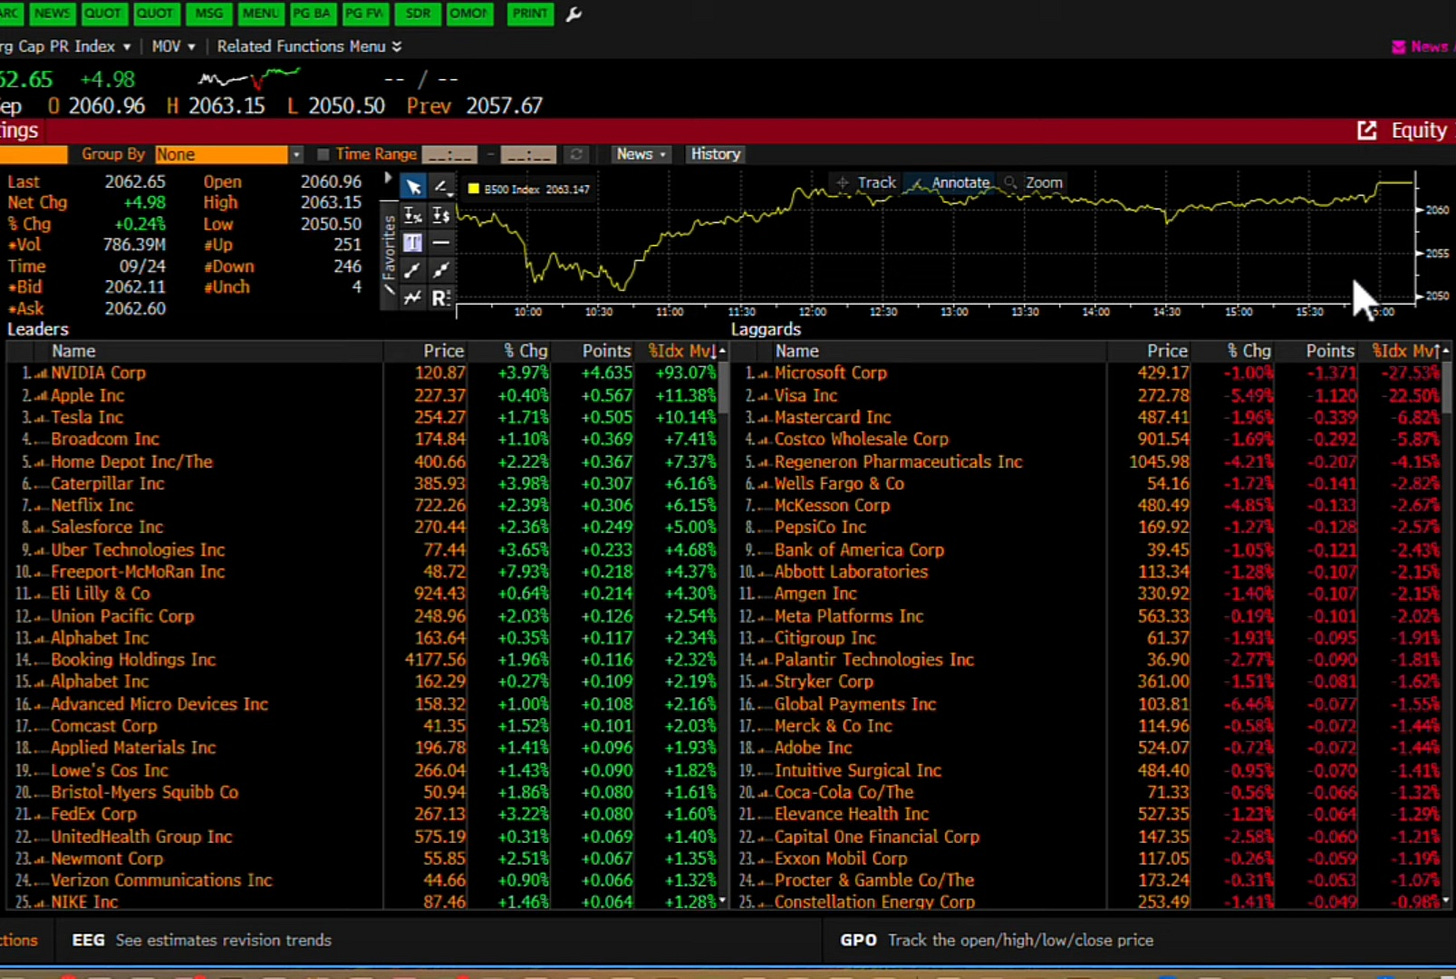1456x979 pixels.
Task: Select the Freeport-McMoRan Inc row
Action: click(364, 572)
